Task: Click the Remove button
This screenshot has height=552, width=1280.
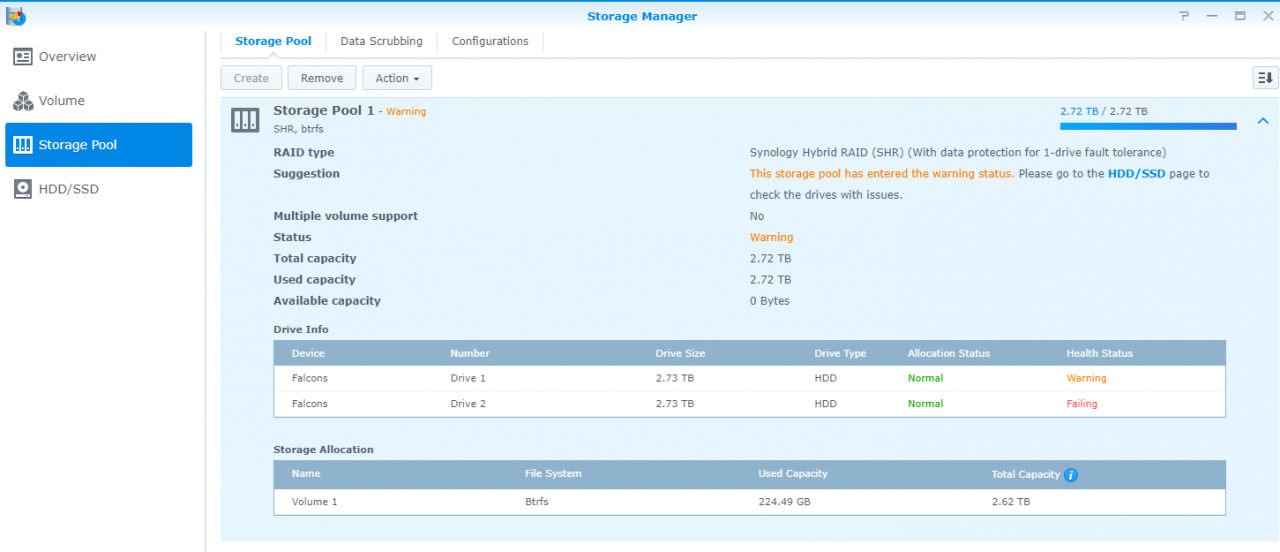Action: (321, 78)
